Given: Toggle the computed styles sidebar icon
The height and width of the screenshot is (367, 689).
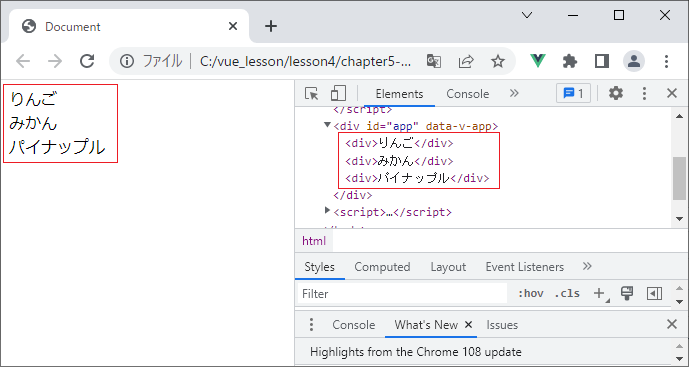Looking at the screenshot, I should pyautogui.click(x=654, y=293).
